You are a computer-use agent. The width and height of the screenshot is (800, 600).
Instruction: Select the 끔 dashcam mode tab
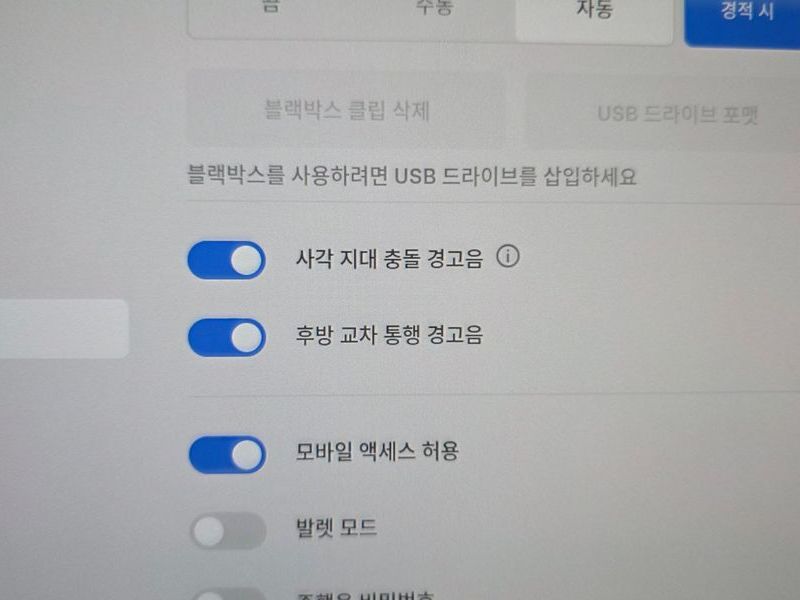(x=271, y=7)
